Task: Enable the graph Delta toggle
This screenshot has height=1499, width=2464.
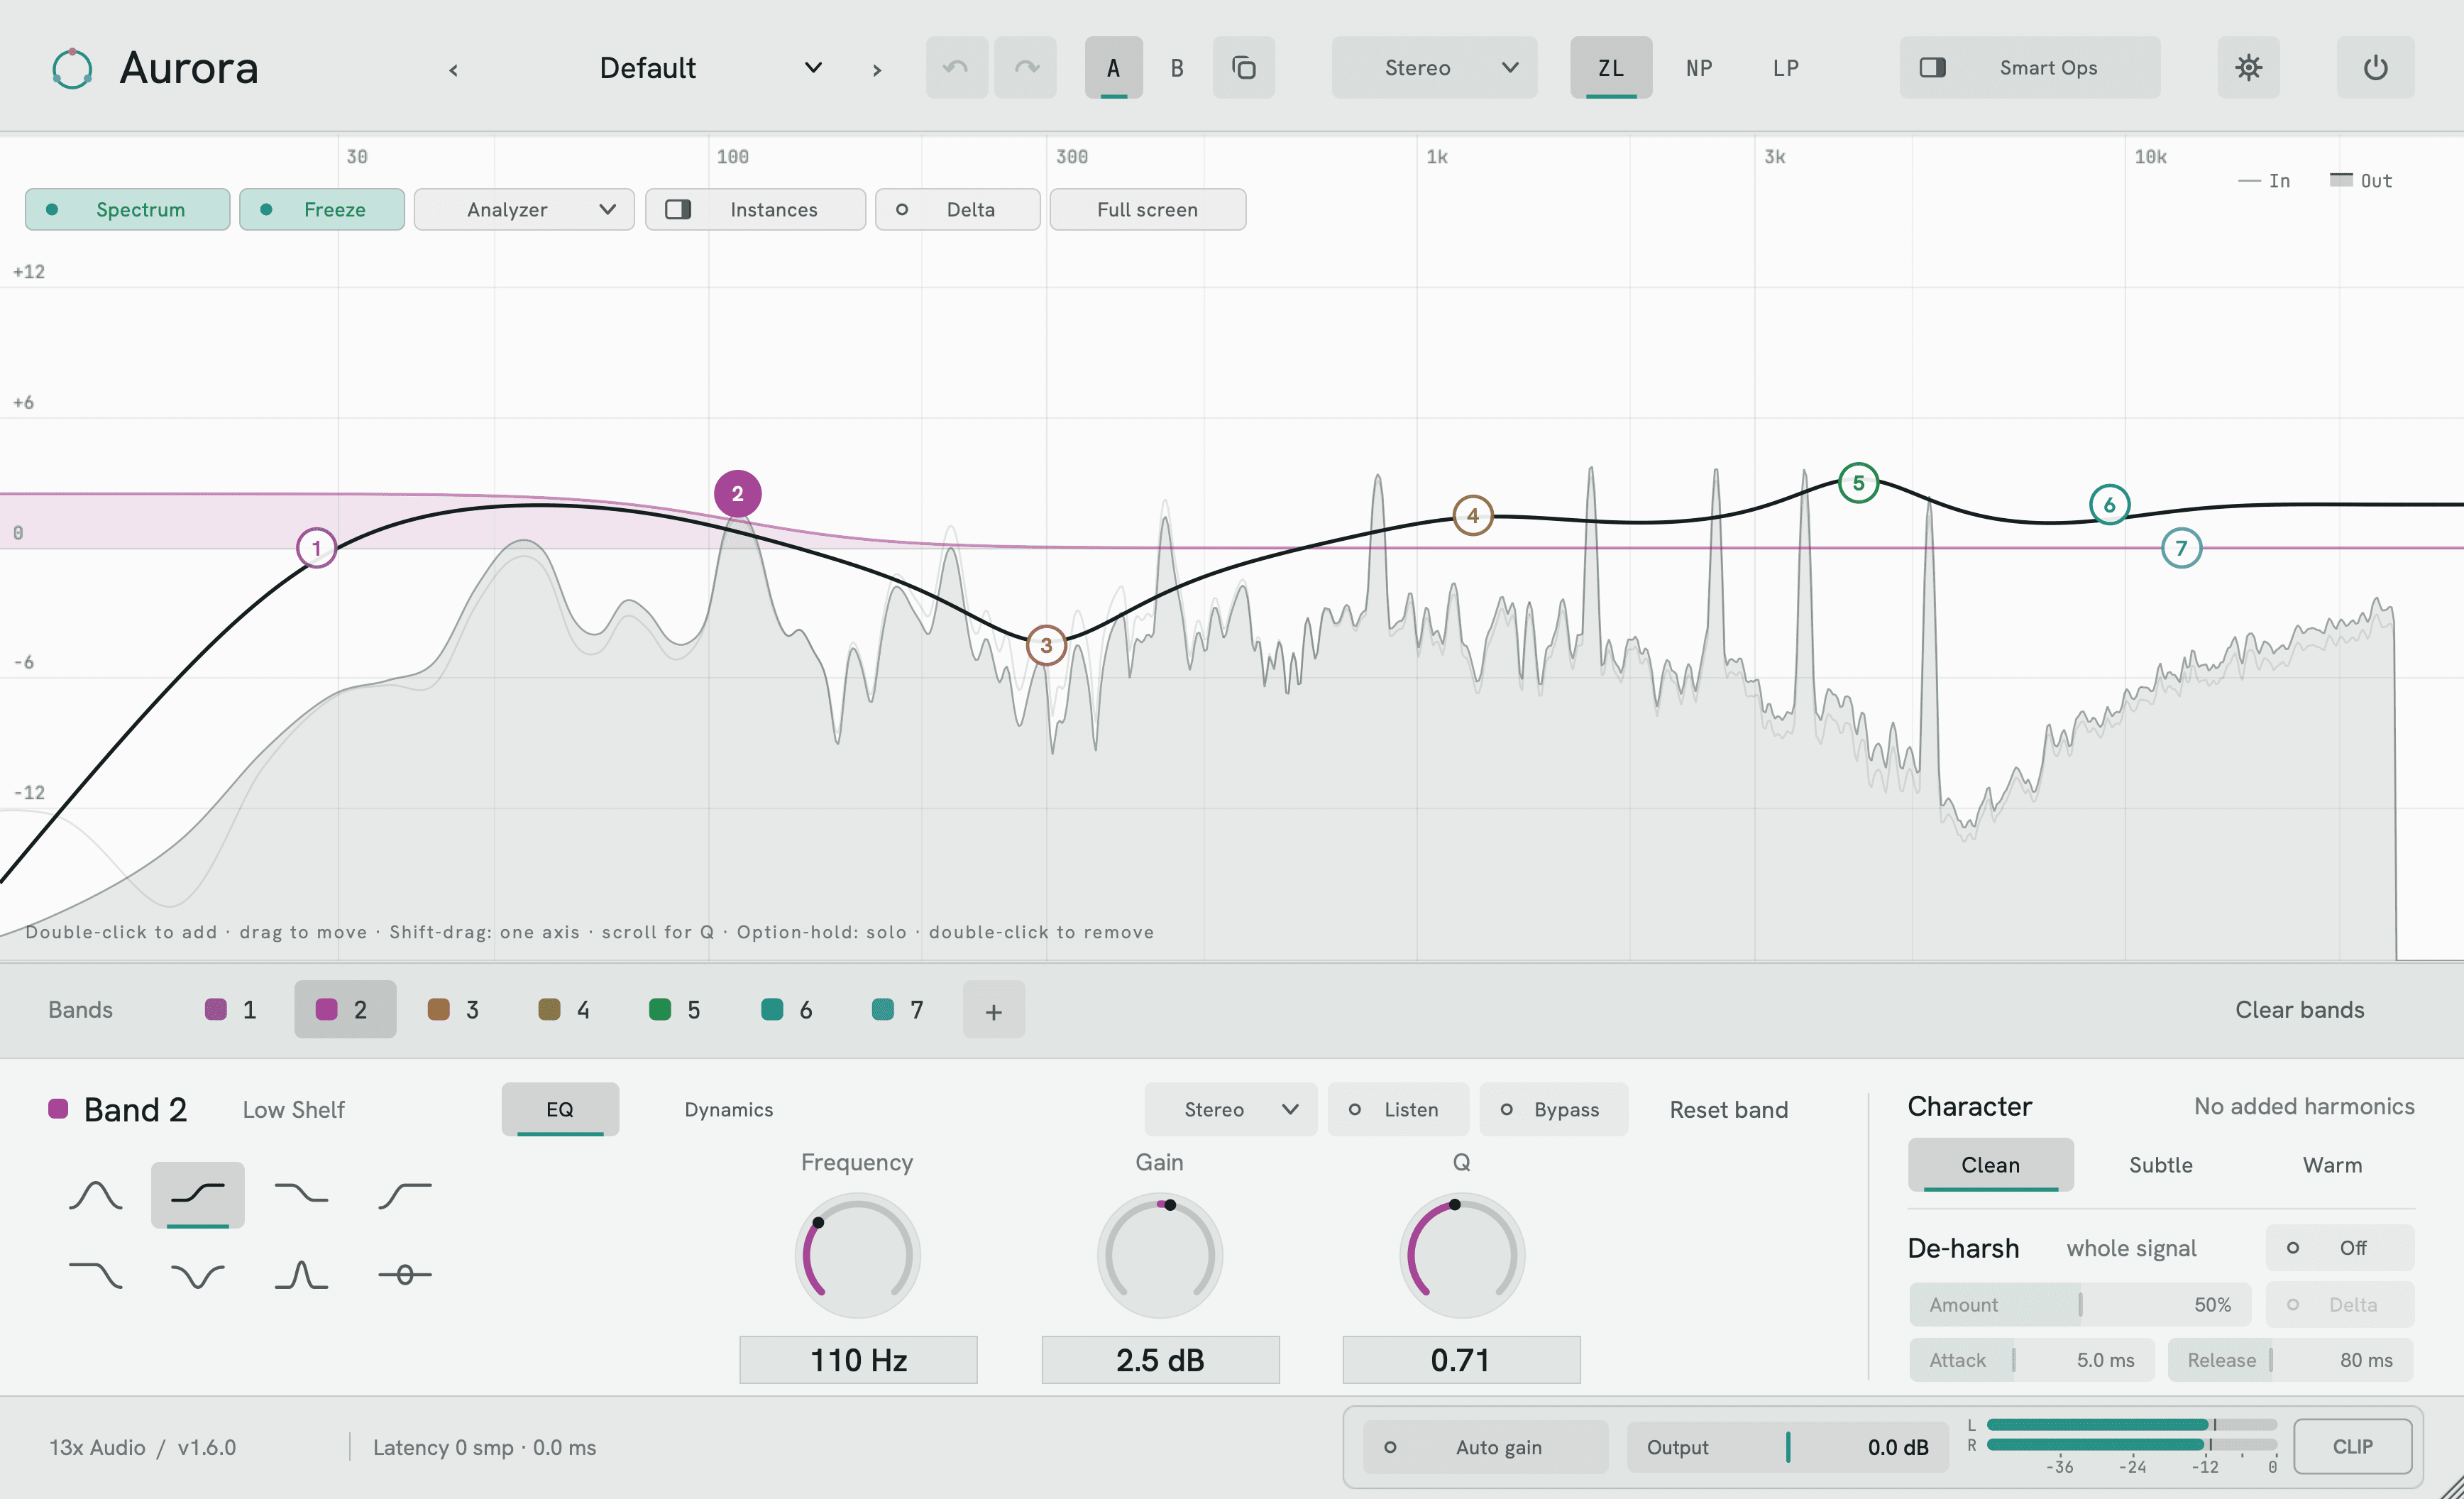Action: 958,210
